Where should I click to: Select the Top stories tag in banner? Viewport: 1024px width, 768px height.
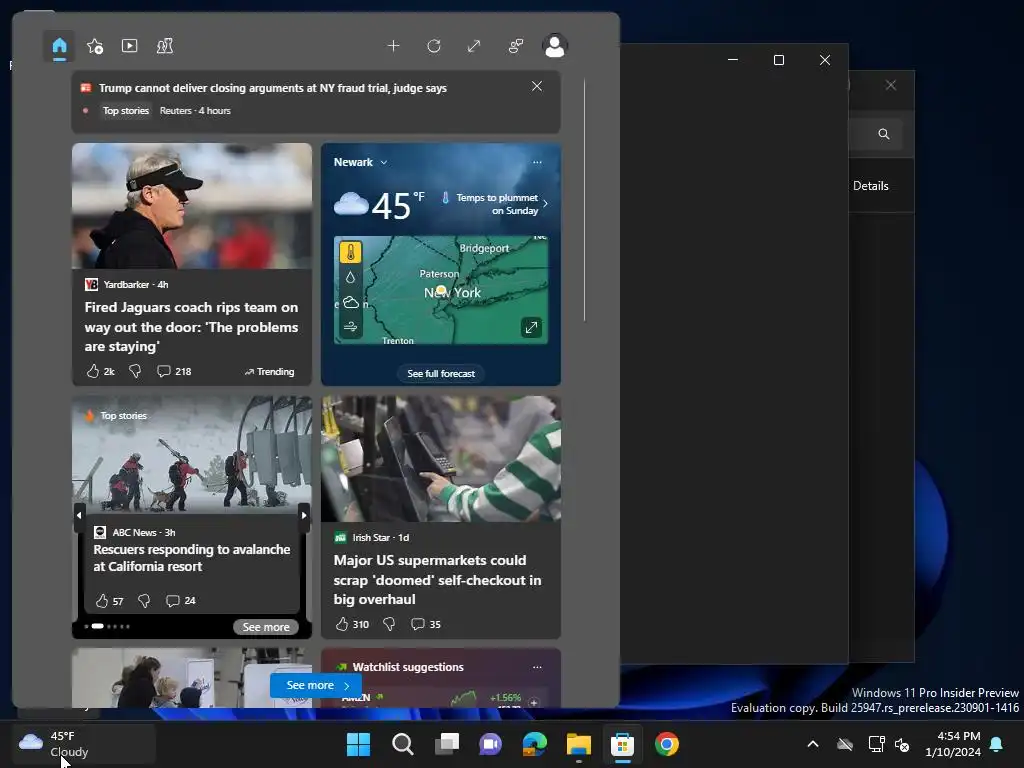[125, 111]
